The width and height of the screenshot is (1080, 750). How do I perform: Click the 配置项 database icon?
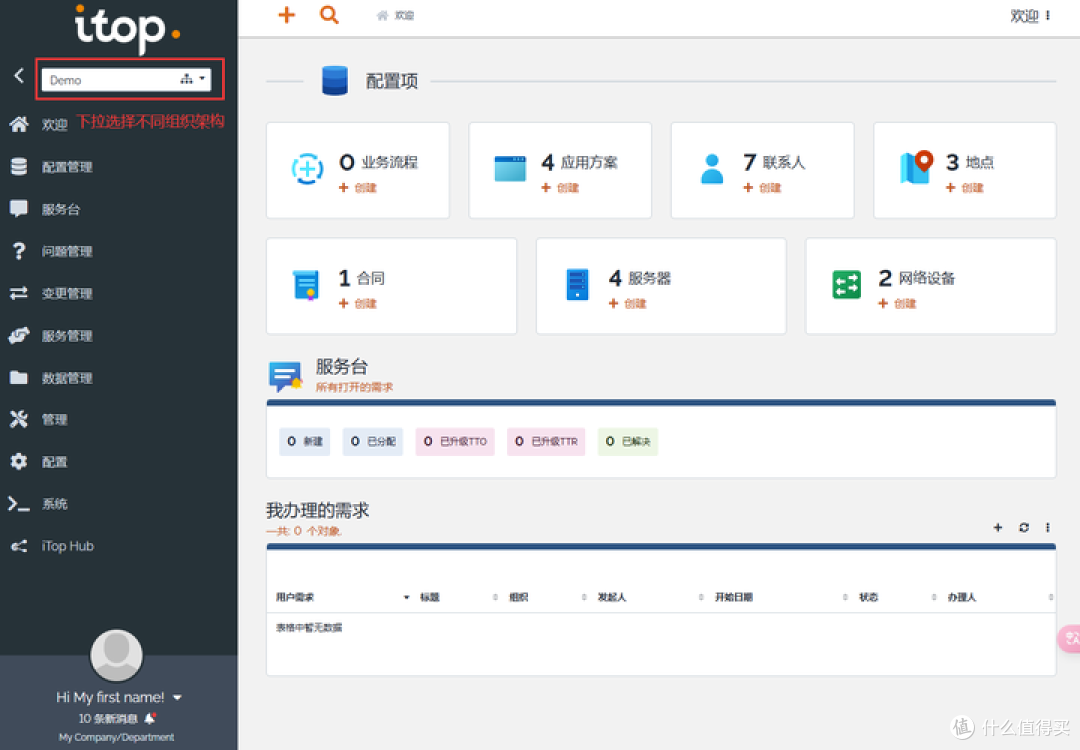335,81
